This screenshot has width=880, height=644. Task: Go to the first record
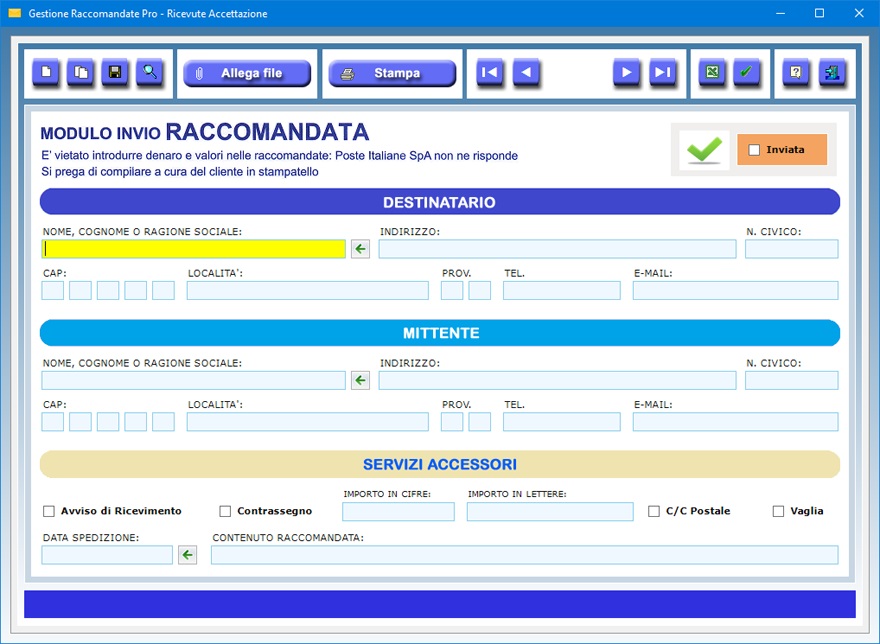click(490, 72)
